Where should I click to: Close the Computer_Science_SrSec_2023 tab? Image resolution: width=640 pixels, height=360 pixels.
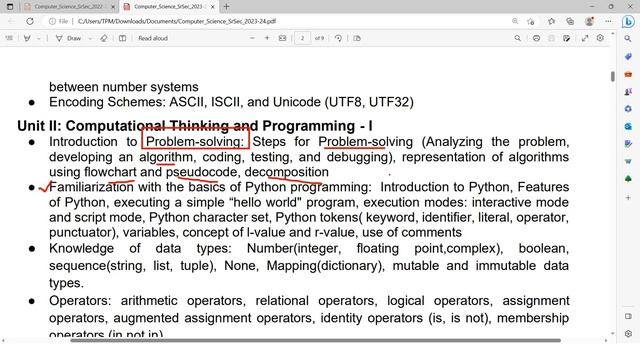(x=212, y=7)
